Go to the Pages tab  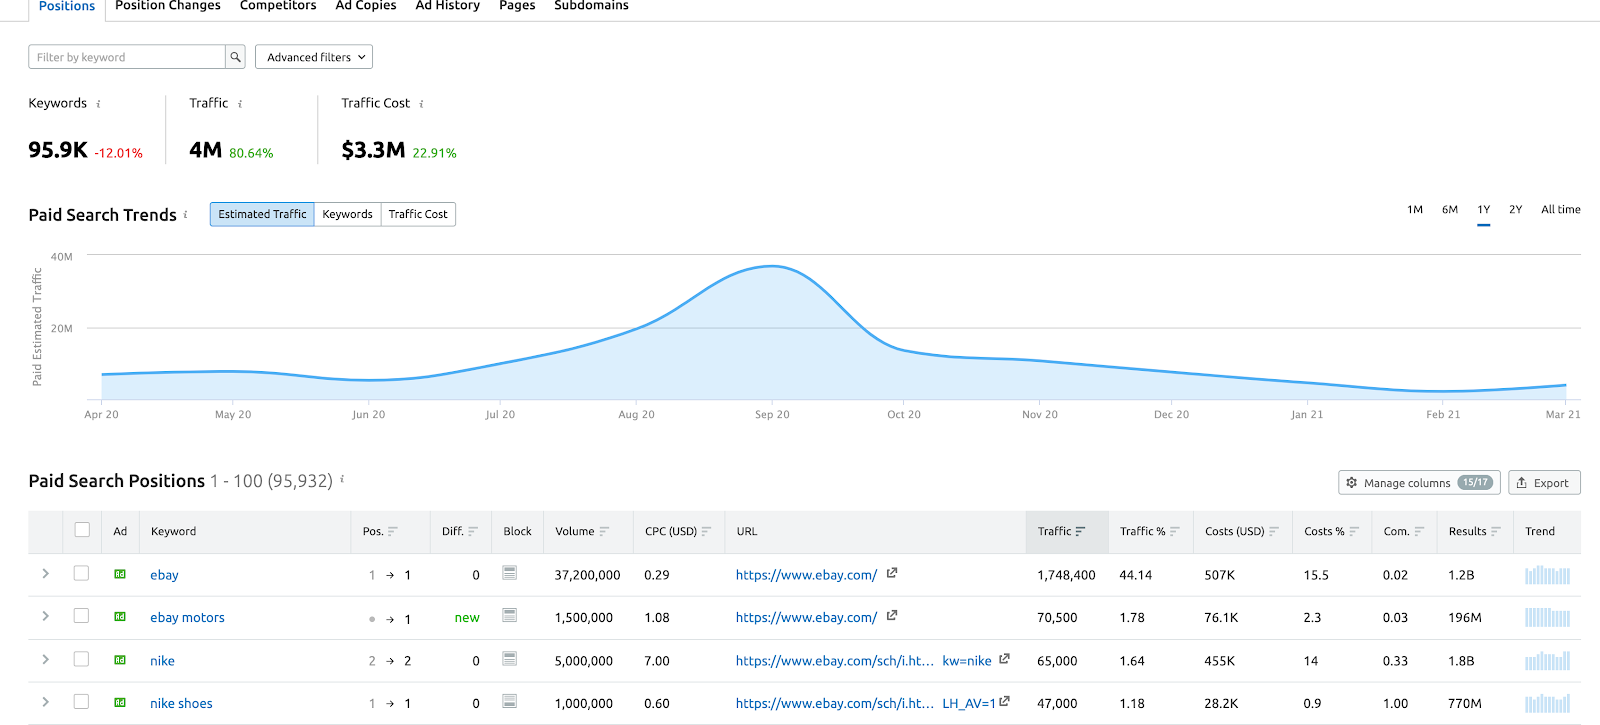click(517, 6)
